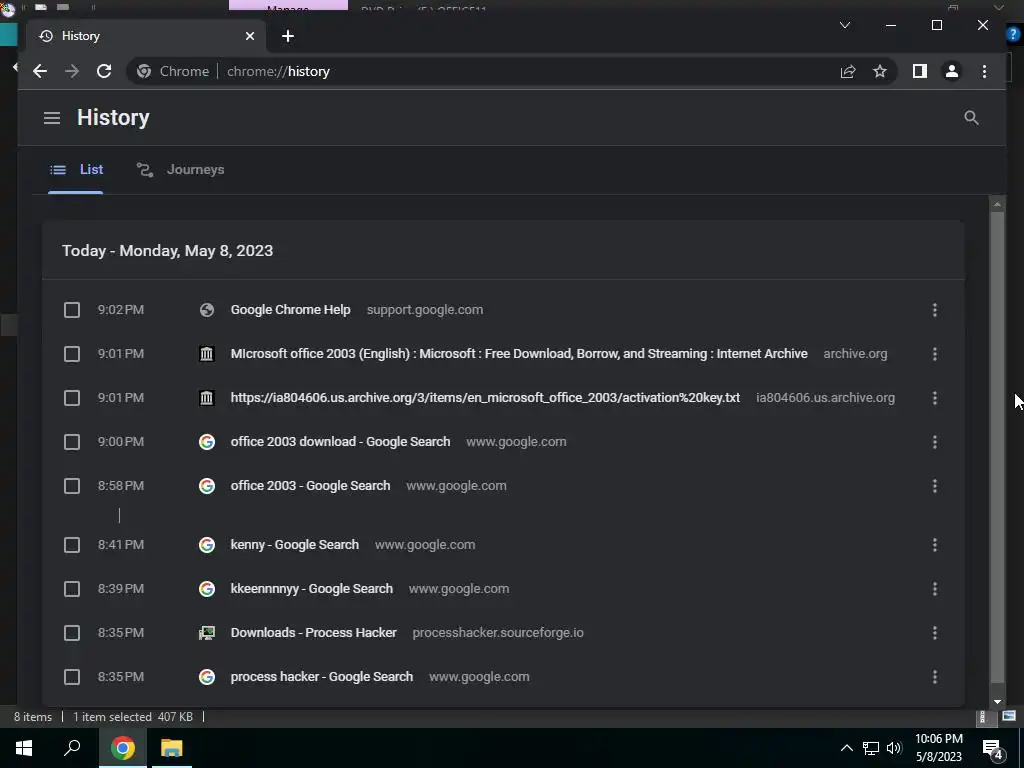
Task: Open actions menu for Google Chrome Help entry
Action: pyautogui.click(x=935, y=310)
